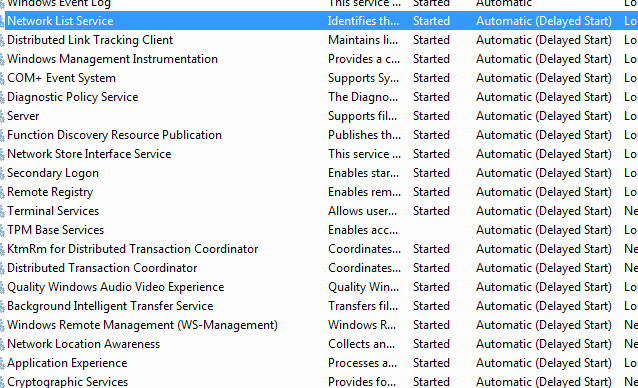Click gear icon beside COM+ Event System
Image resolution: width=638 pixels, height=388 pixels.
[x=2, y=78]
